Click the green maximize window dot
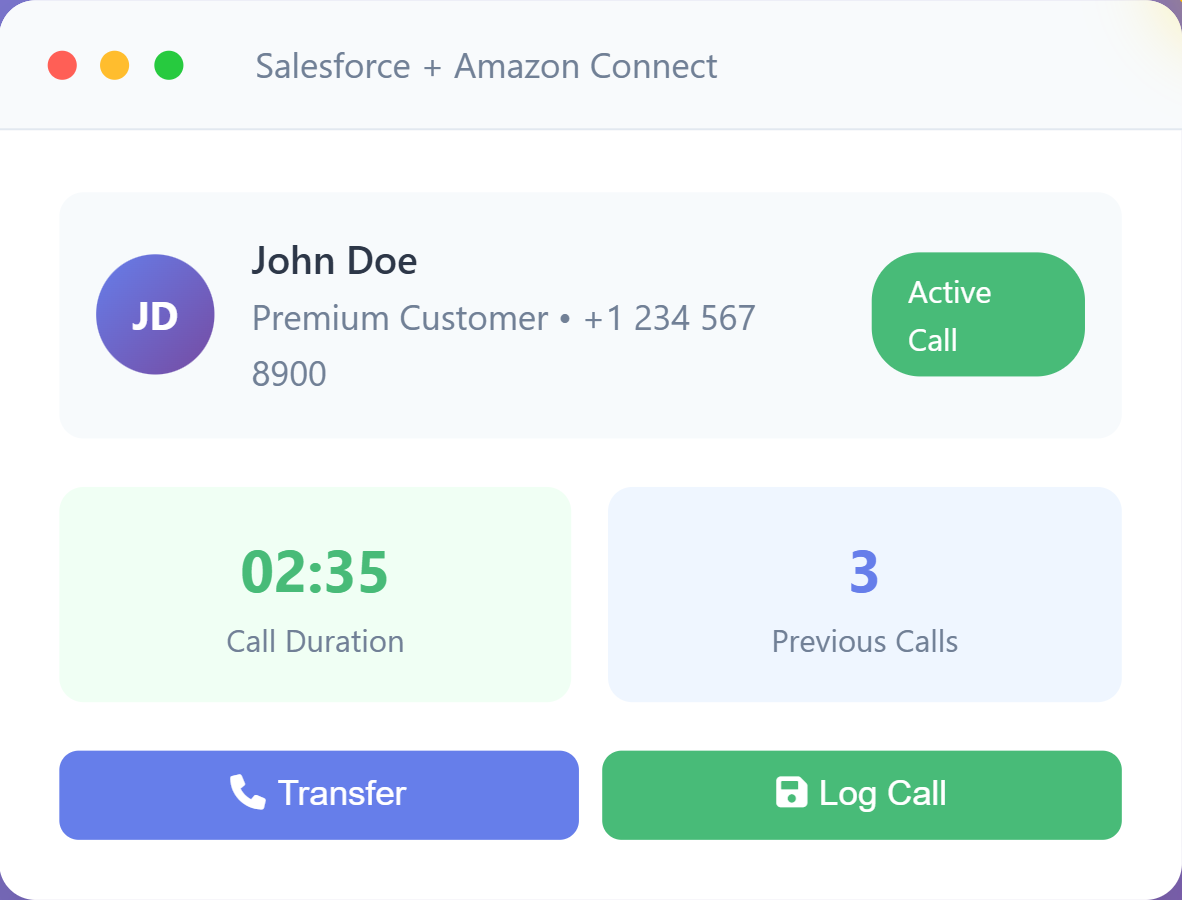1182x900 pixels. 169,66
